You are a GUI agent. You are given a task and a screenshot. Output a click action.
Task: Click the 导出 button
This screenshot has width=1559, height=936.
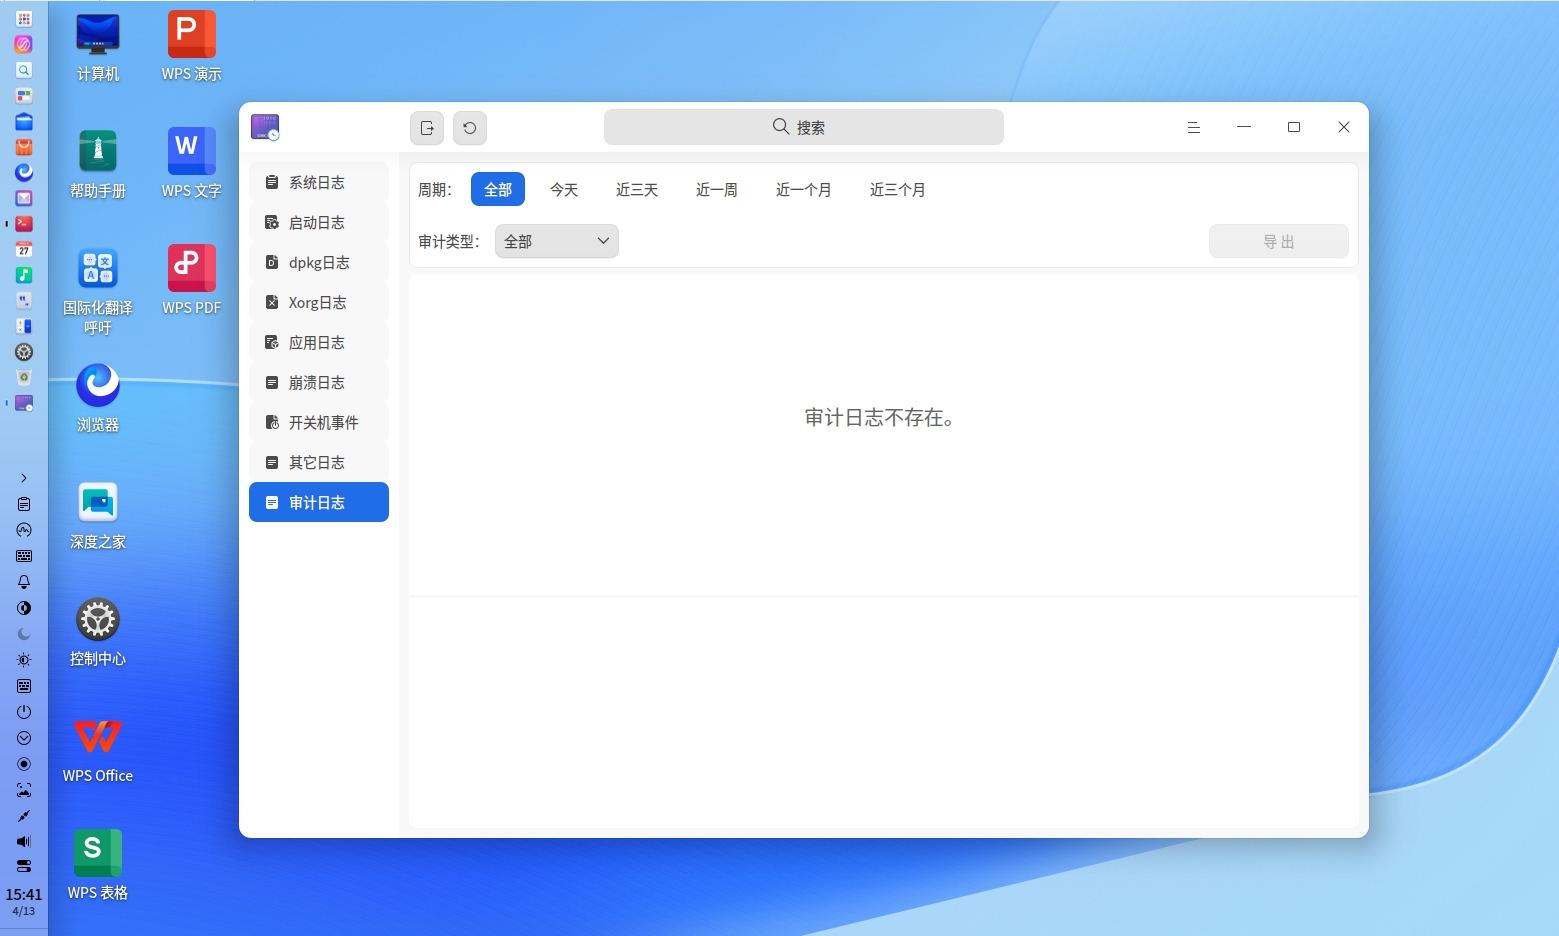pos(1279,241)
